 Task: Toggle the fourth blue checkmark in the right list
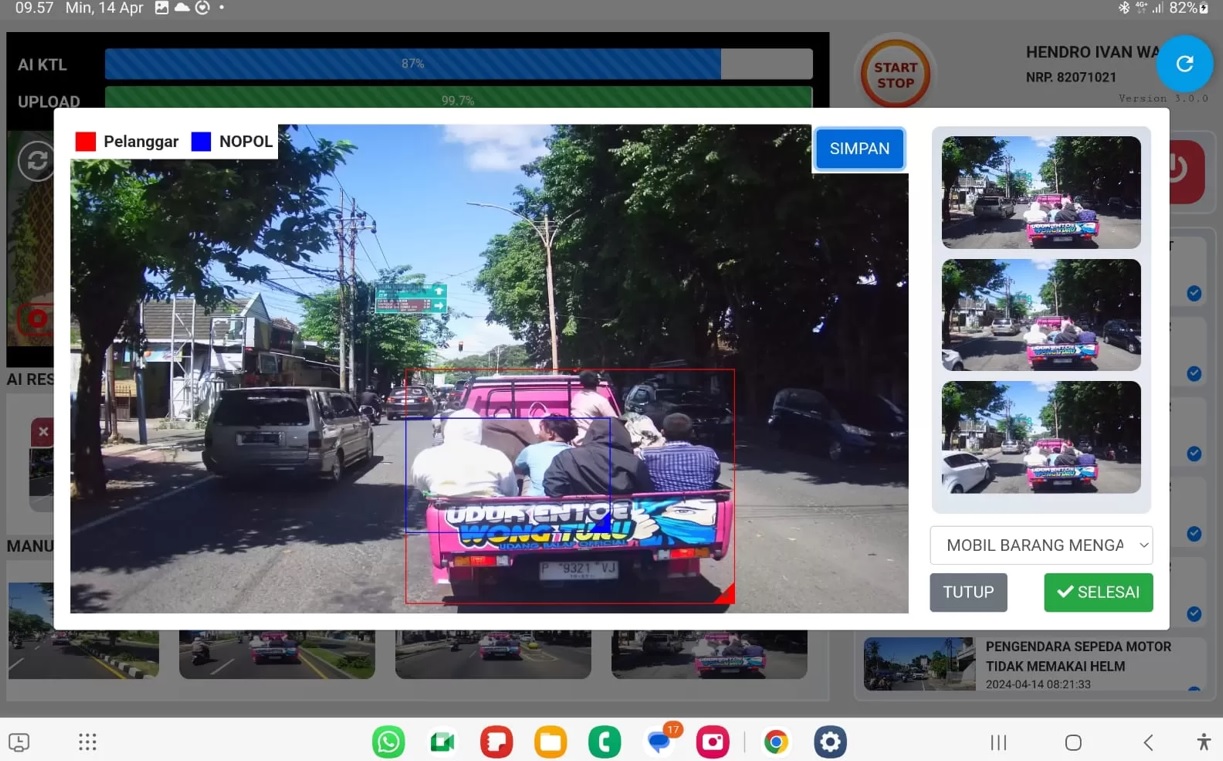[x=1194, y=533]
